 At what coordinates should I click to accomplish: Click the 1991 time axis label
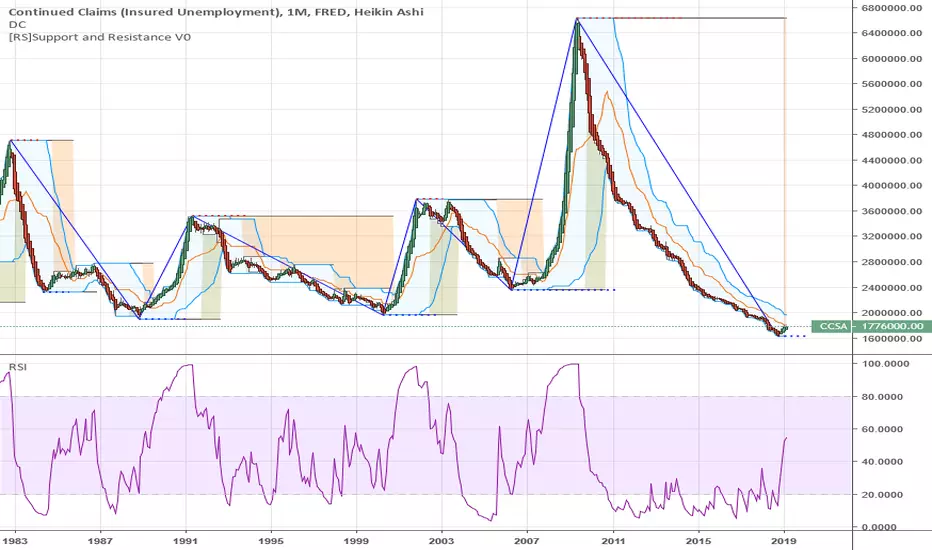pos(185,540)
